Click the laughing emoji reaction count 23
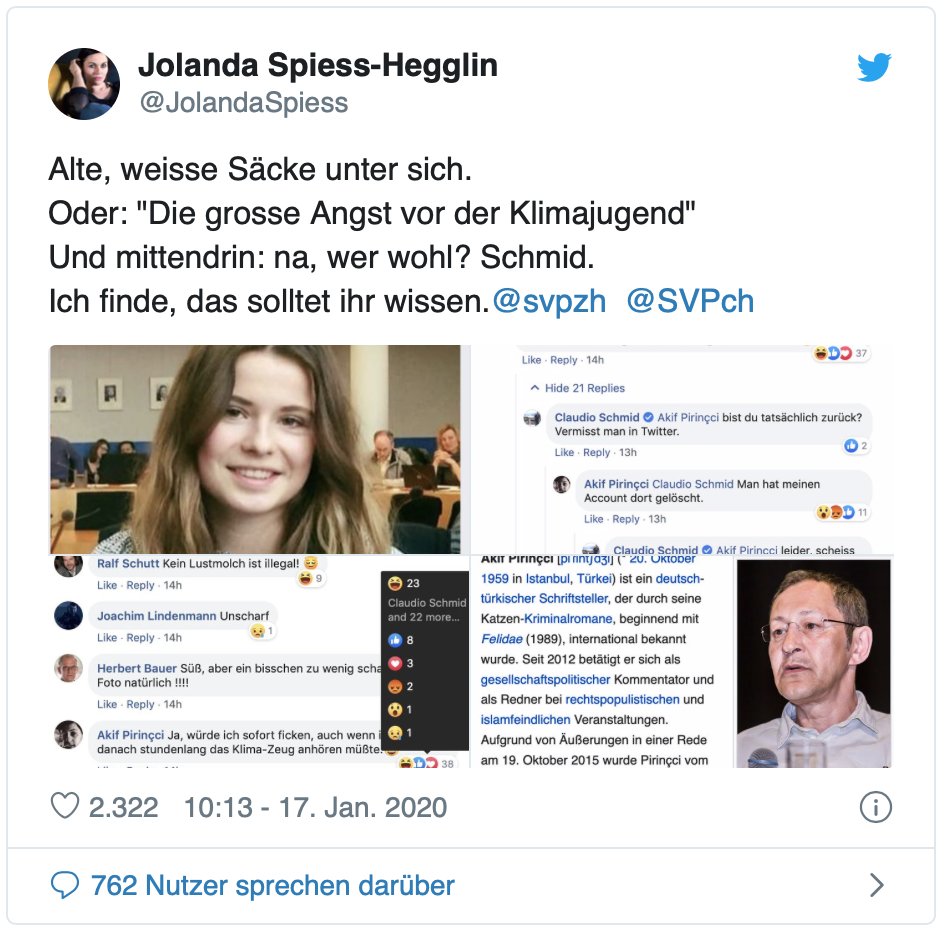 coord(404,584)
